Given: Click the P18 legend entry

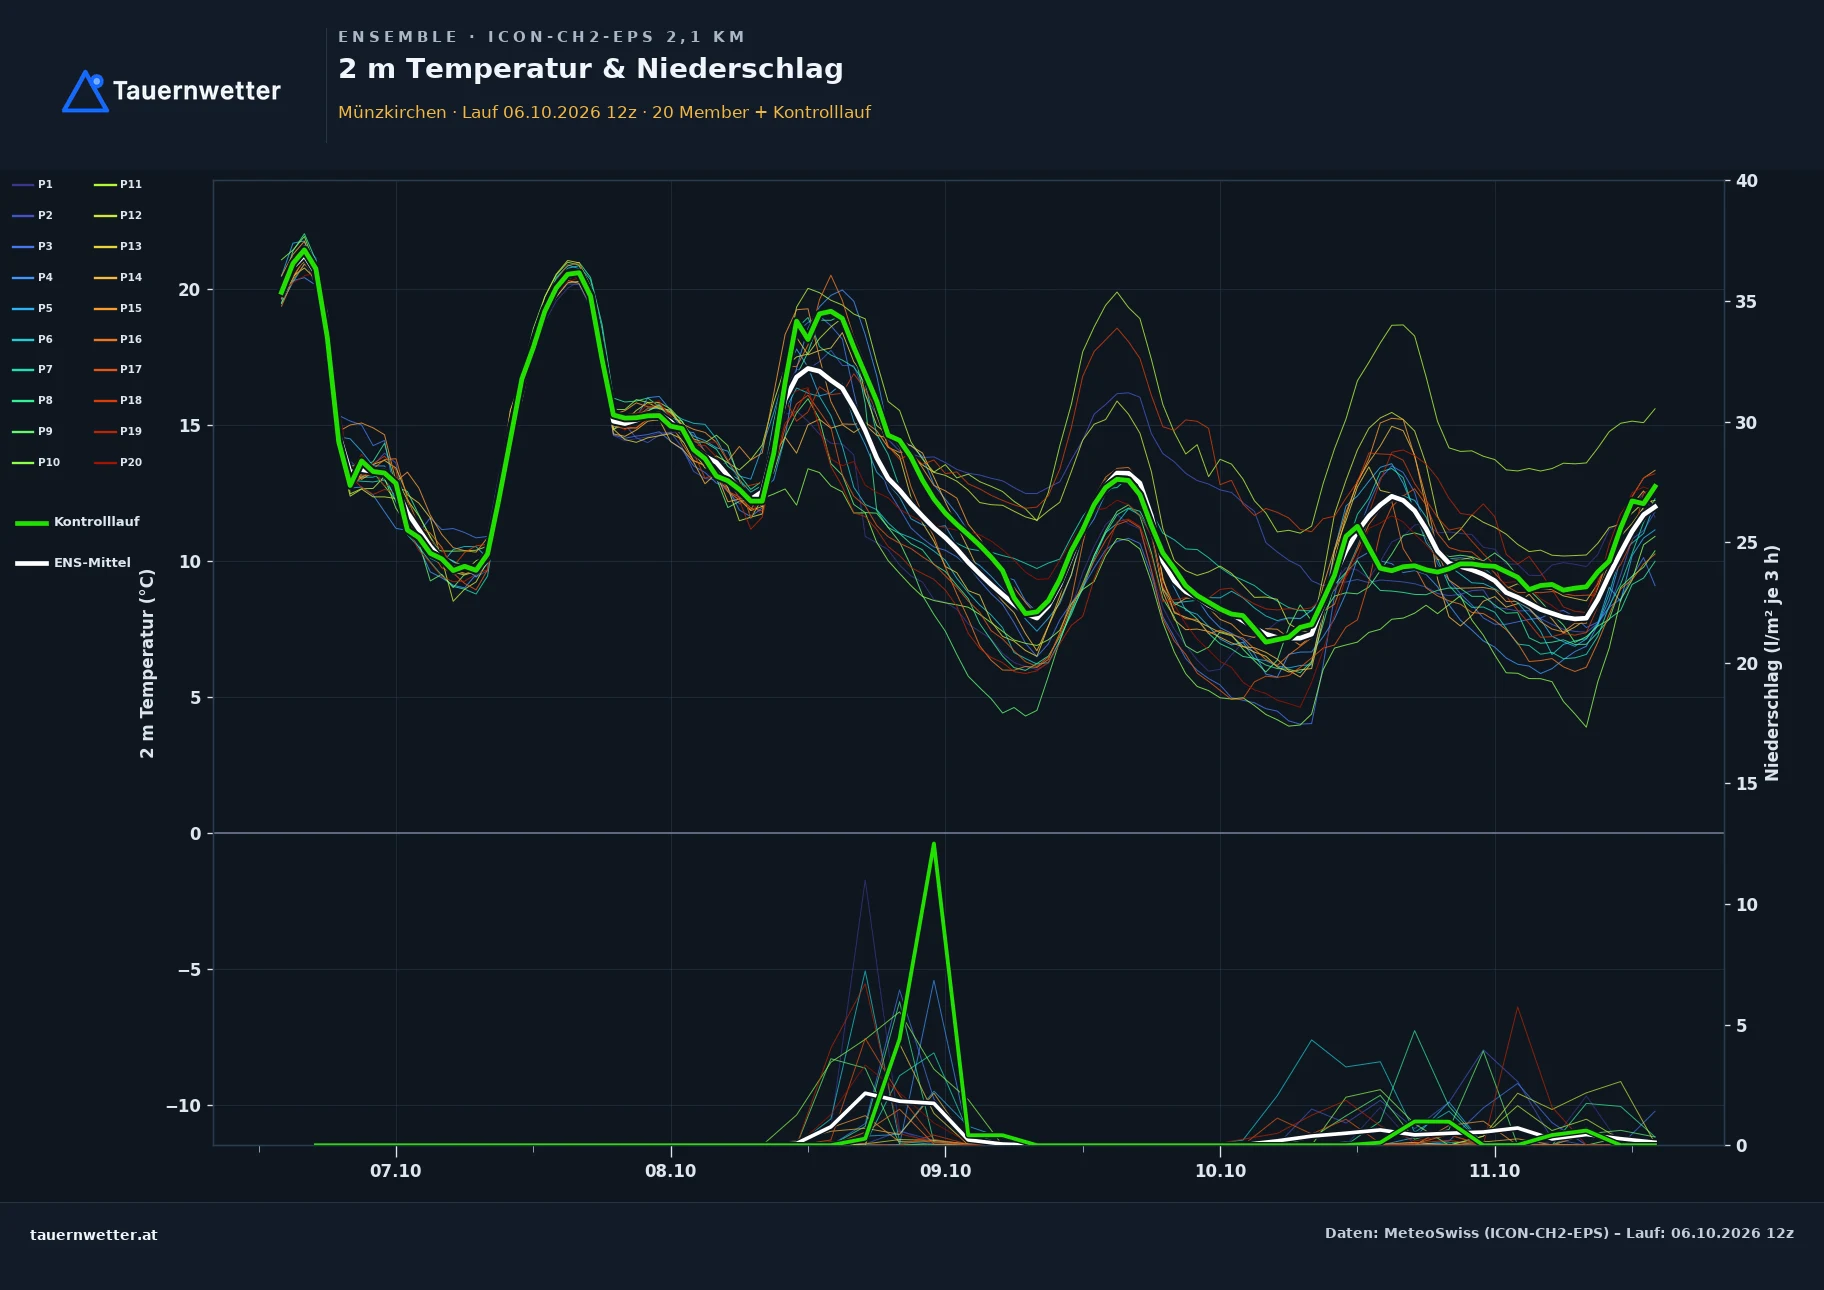Looking at the screenshot, I should tap(118, 400).
